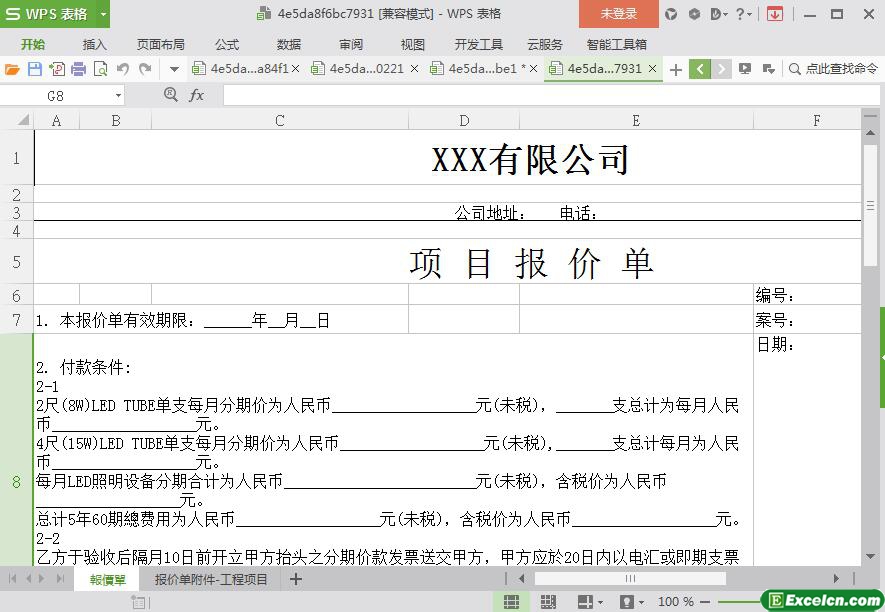Viewport: 885px width, 612px height.
Task: Select column C header
Action: click(279, 120)
